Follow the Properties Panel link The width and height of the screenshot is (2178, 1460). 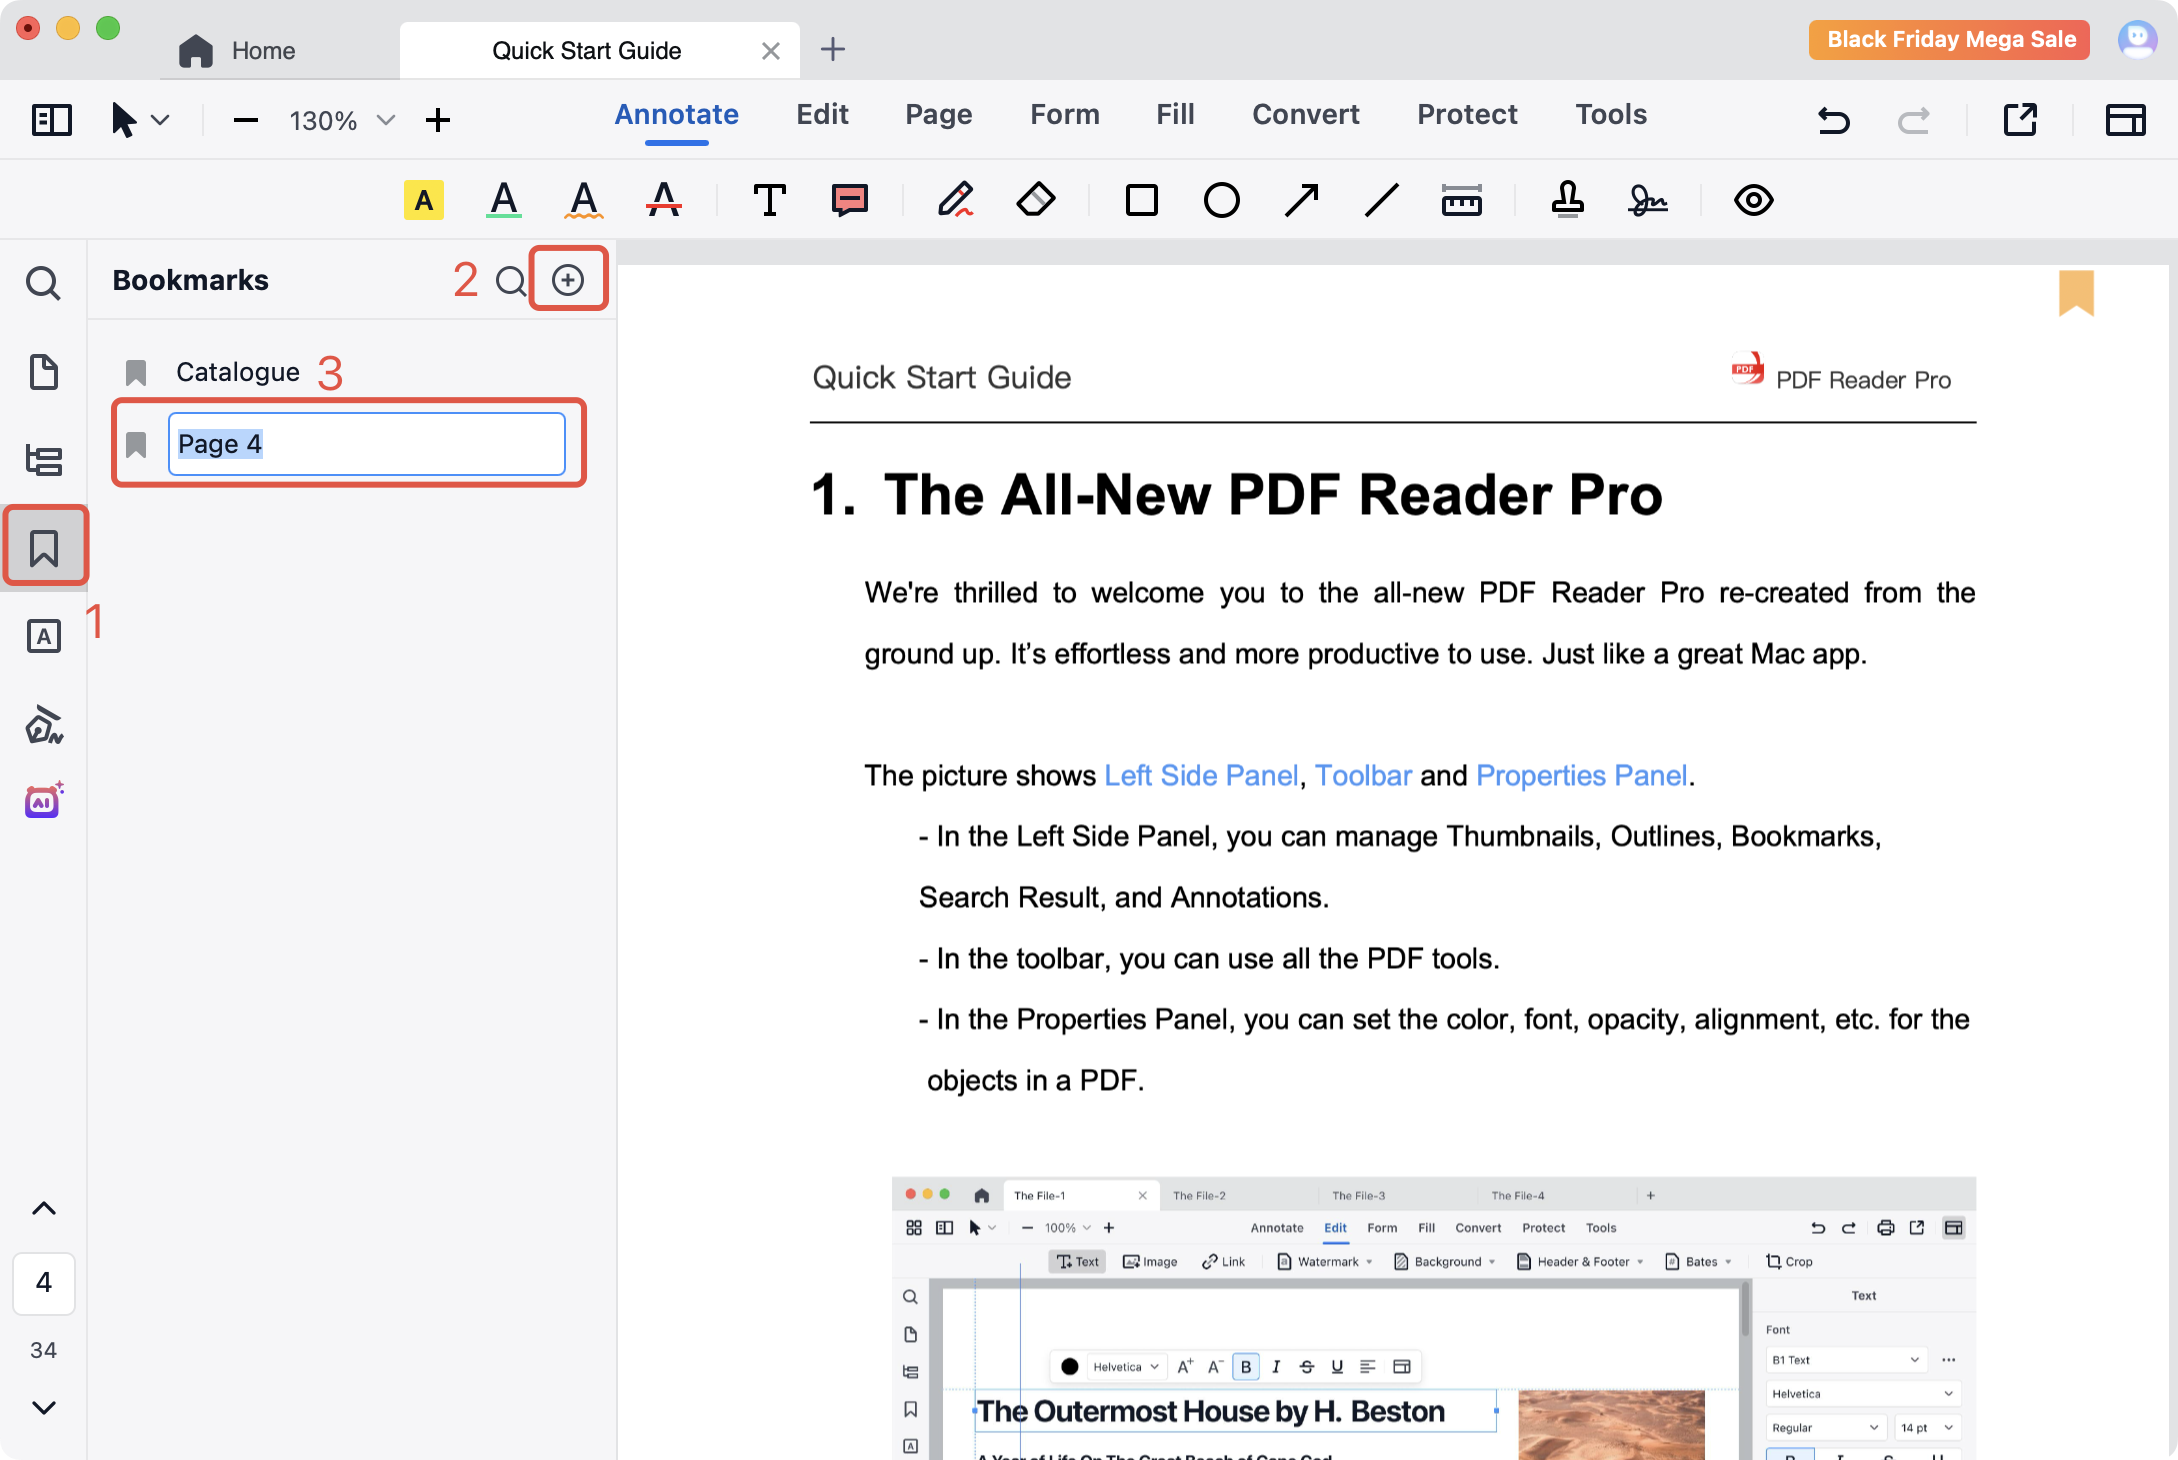(x=1581, y=775)
